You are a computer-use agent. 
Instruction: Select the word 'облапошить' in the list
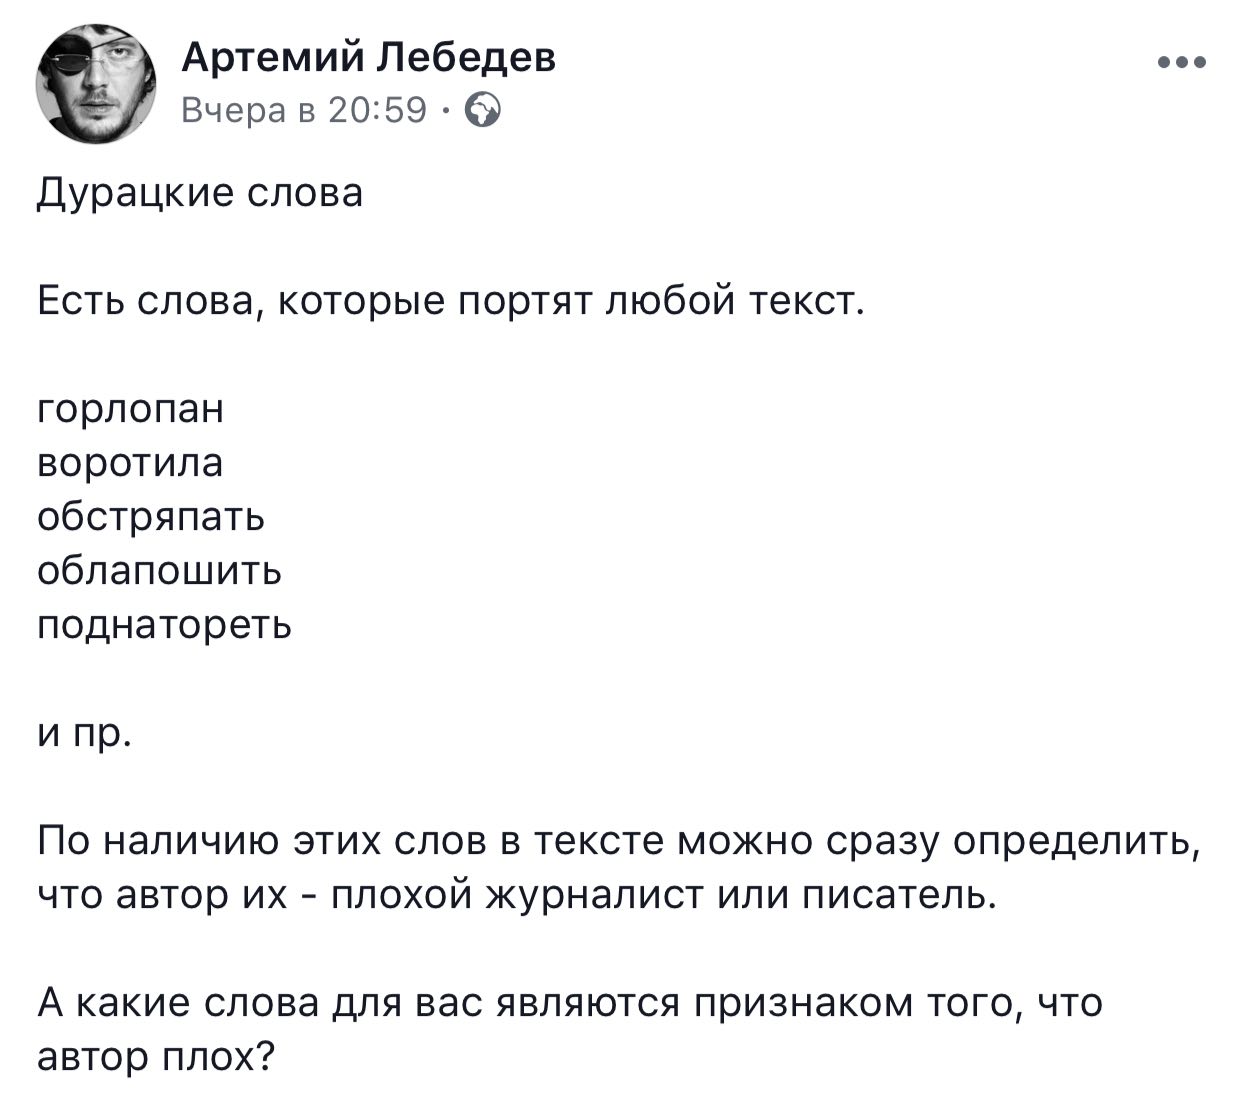[x=160, y=571]
